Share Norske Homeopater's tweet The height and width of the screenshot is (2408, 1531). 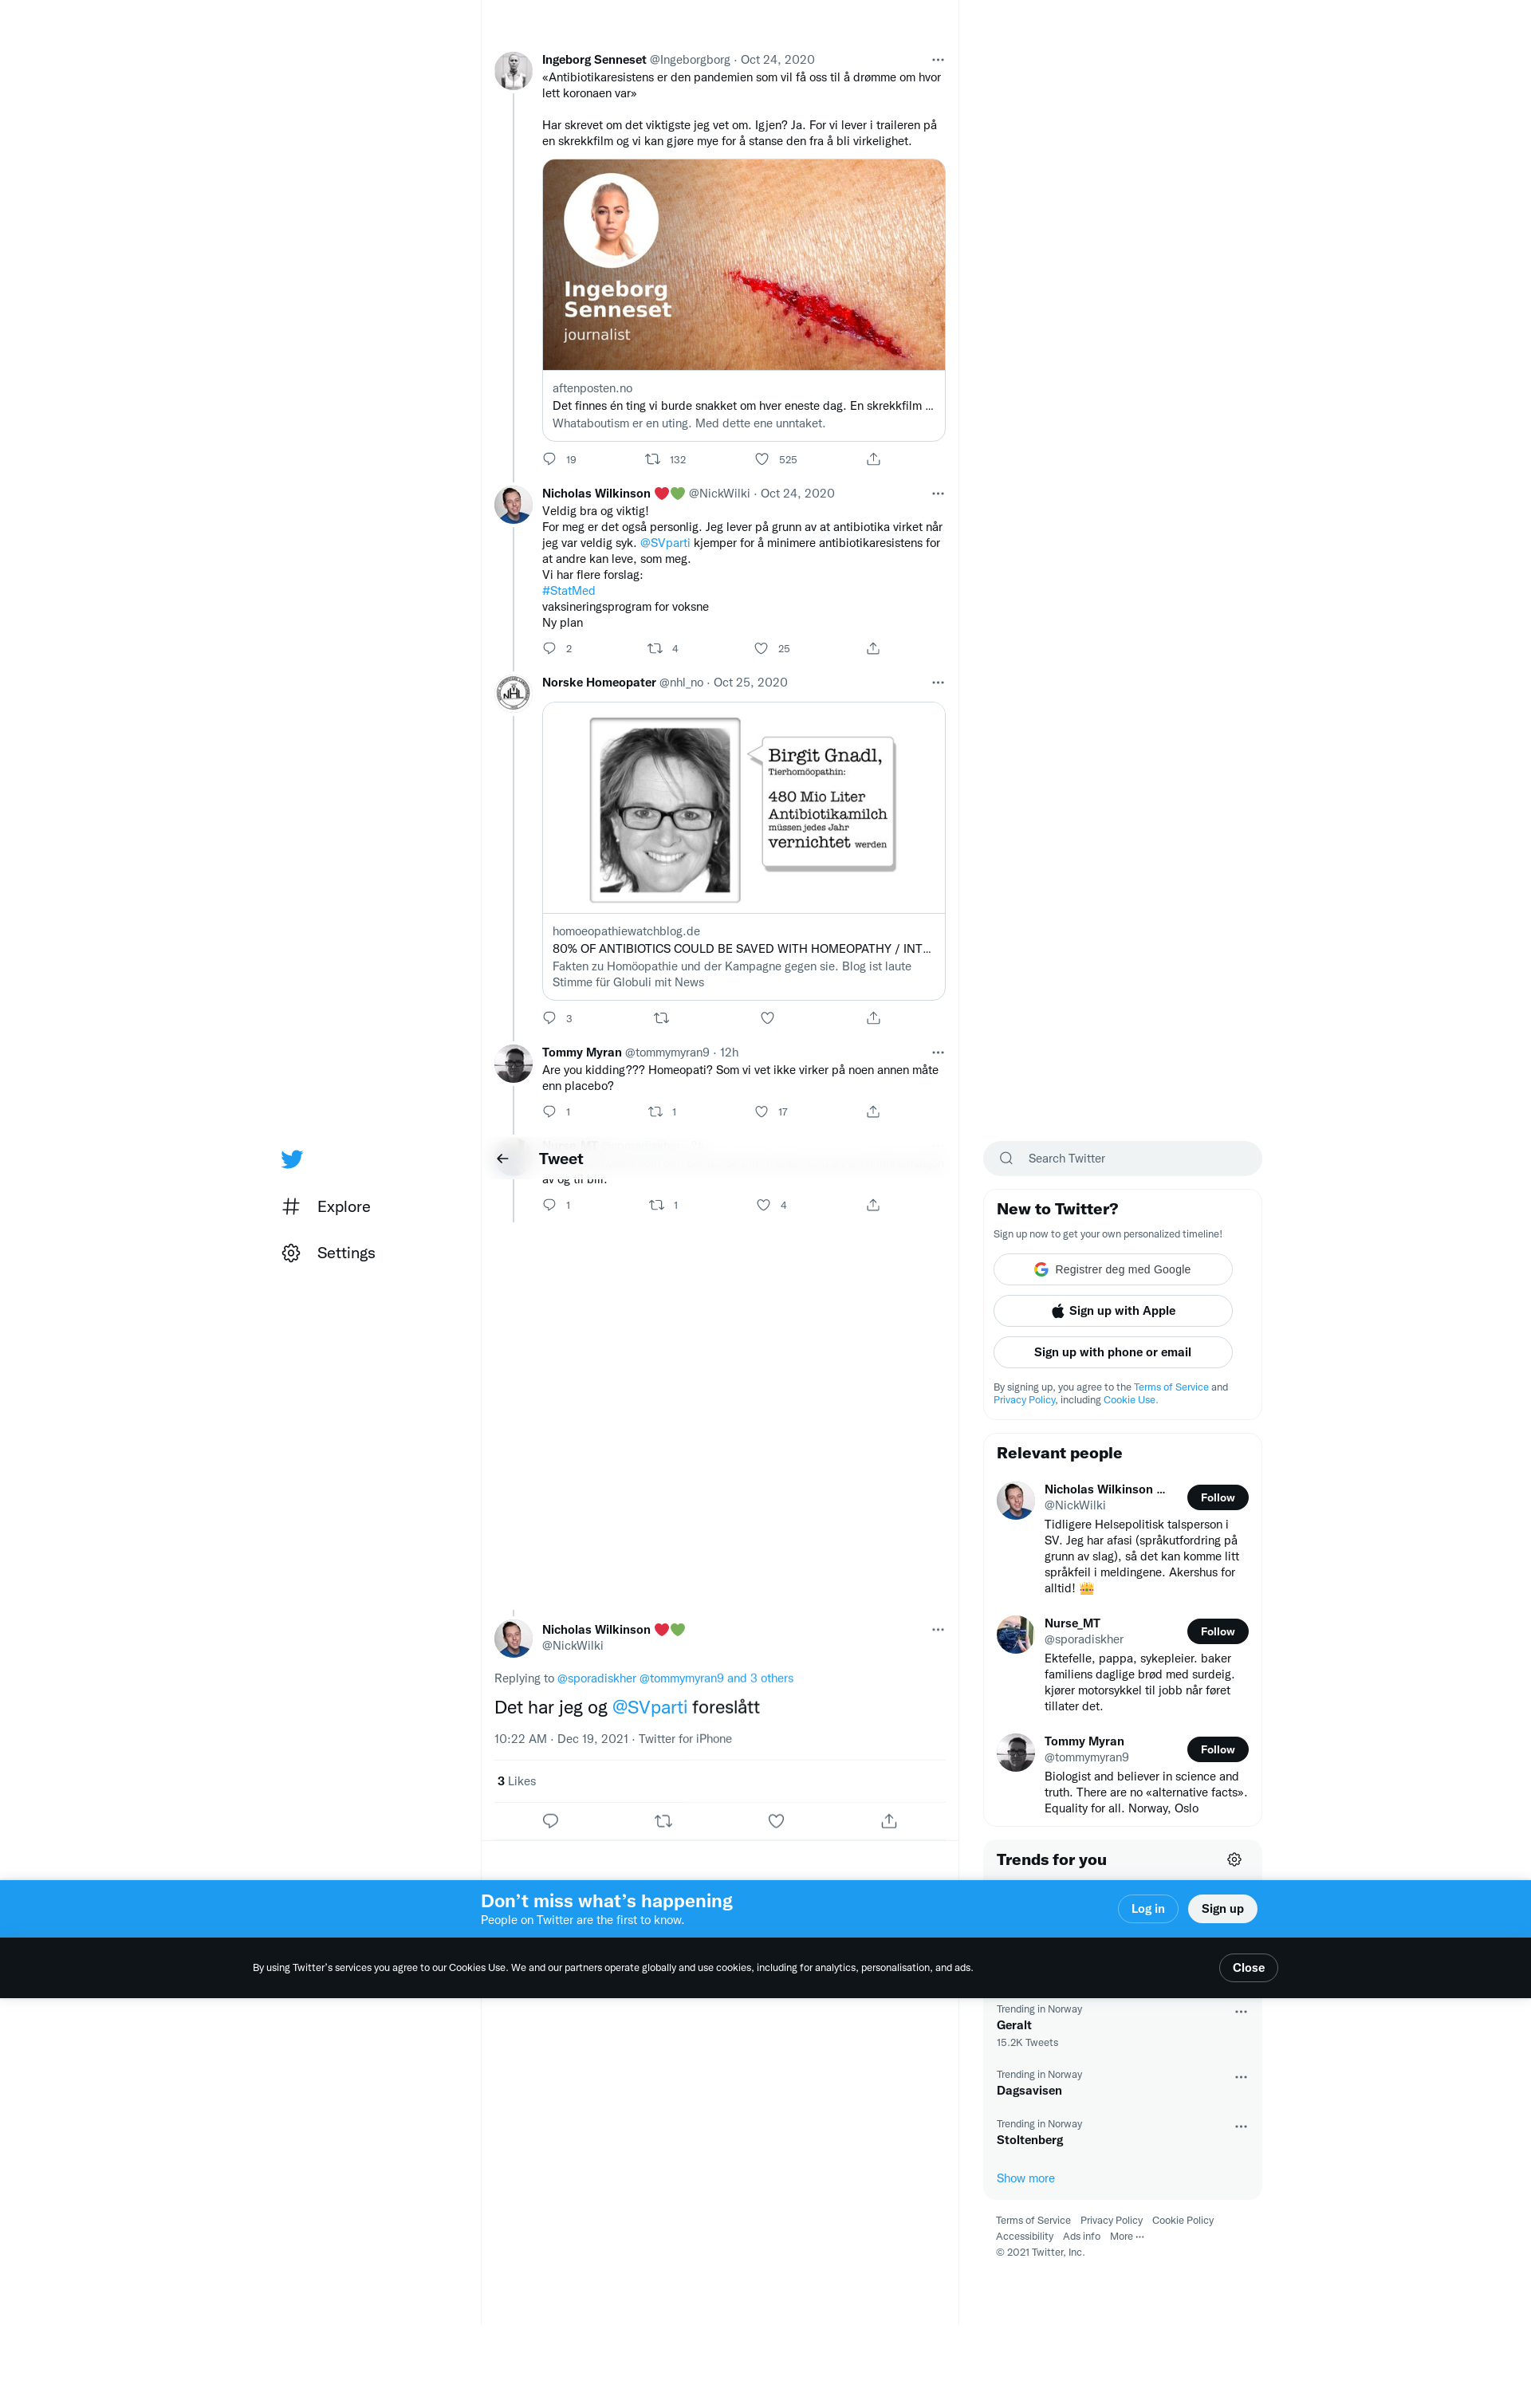(x=873, y=1018)
